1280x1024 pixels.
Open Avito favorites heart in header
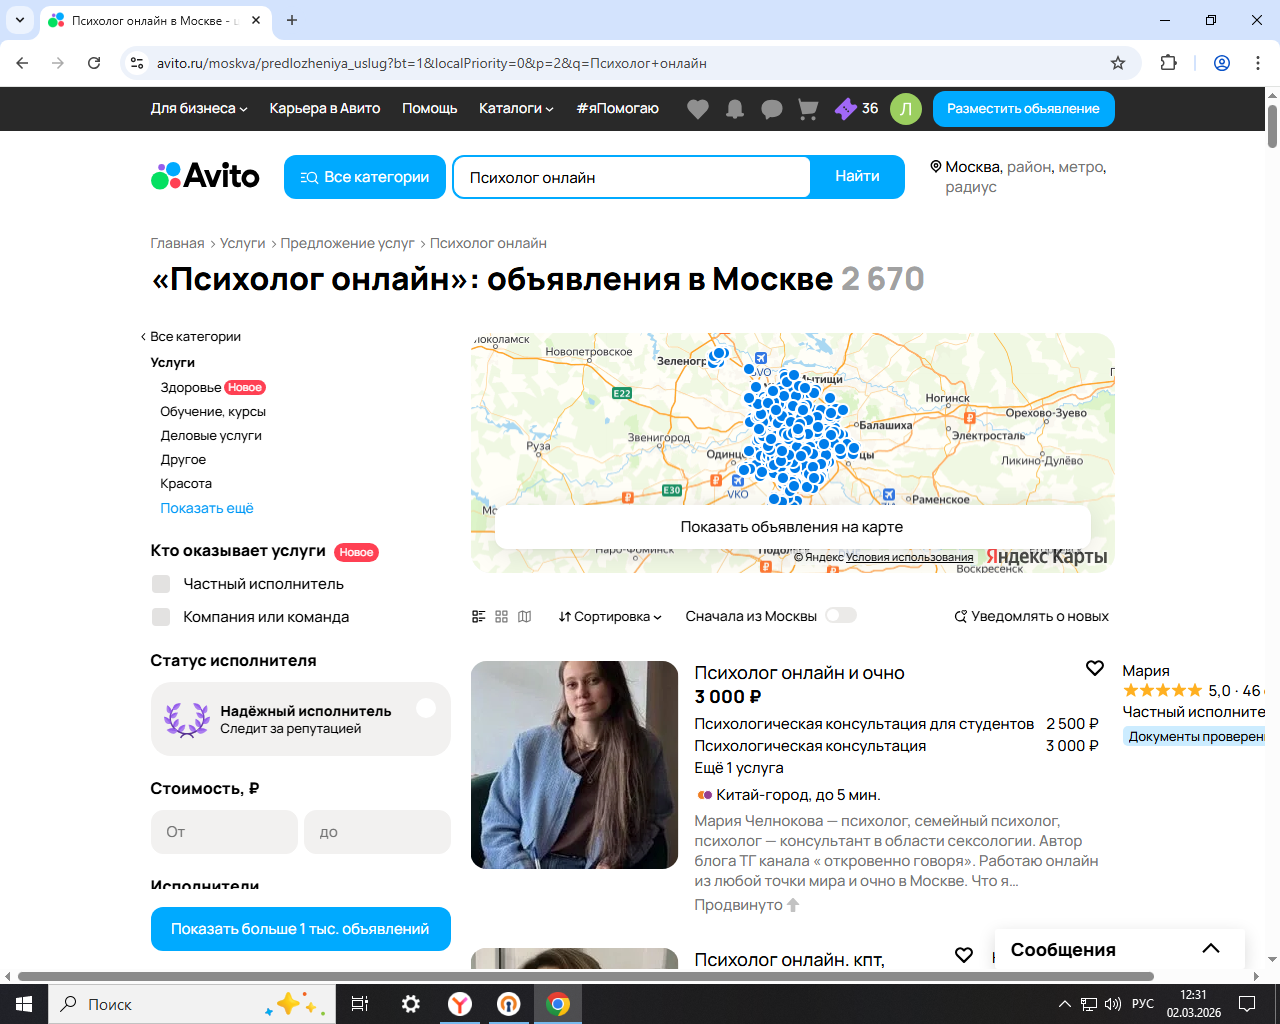[x=698, y=109]
